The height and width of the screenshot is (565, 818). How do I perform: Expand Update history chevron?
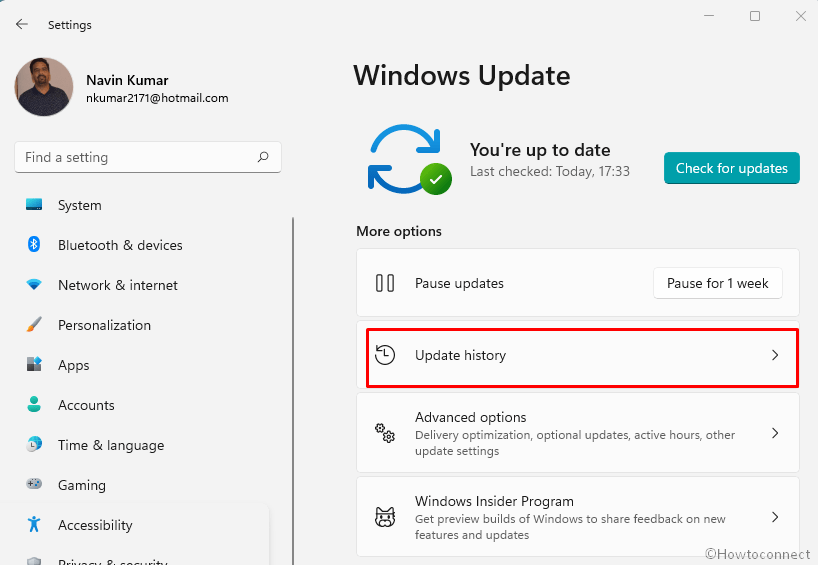(775, 355)
